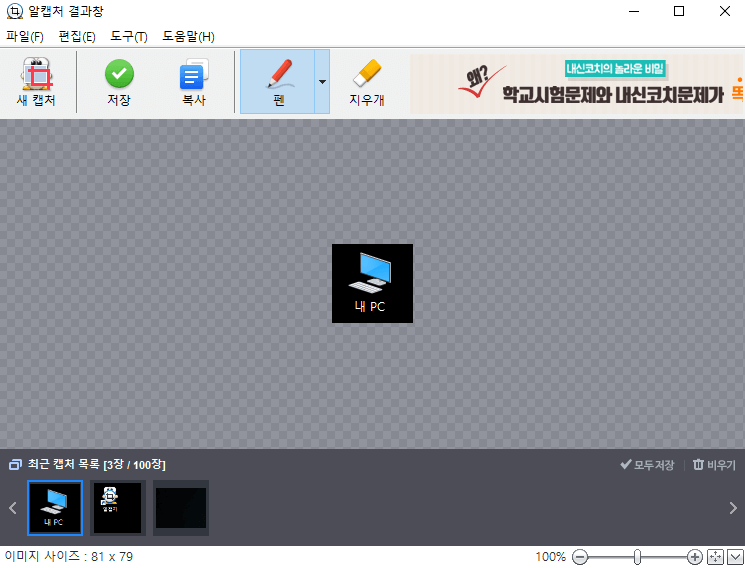Click the 내신코치 advertisement banner
Image resolution: width=745 pixels, height=568 pixels.
[576, 84]
